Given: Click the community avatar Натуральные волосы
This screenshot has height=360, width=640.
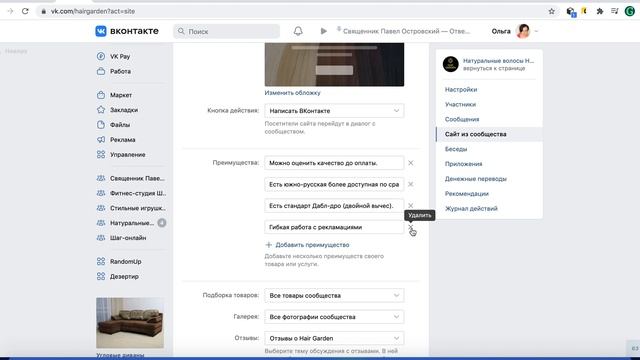Looking at the screenshot, I should tap(451, 64).
